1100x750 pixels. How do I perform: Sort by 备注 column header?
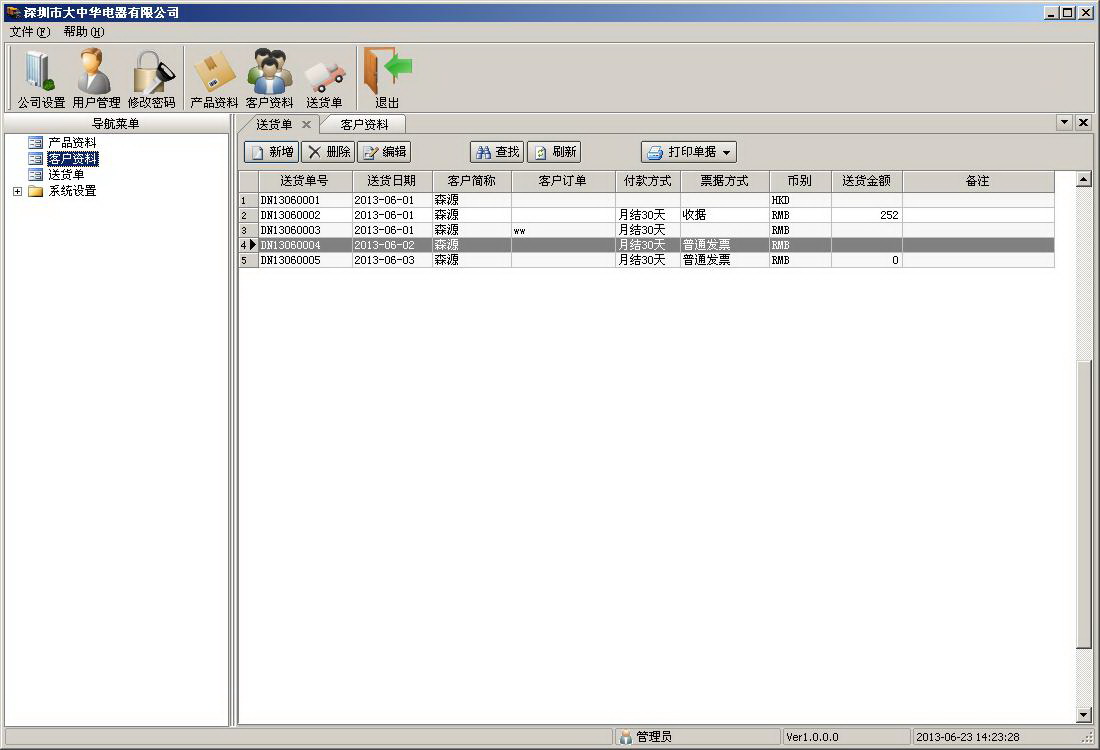978,181
